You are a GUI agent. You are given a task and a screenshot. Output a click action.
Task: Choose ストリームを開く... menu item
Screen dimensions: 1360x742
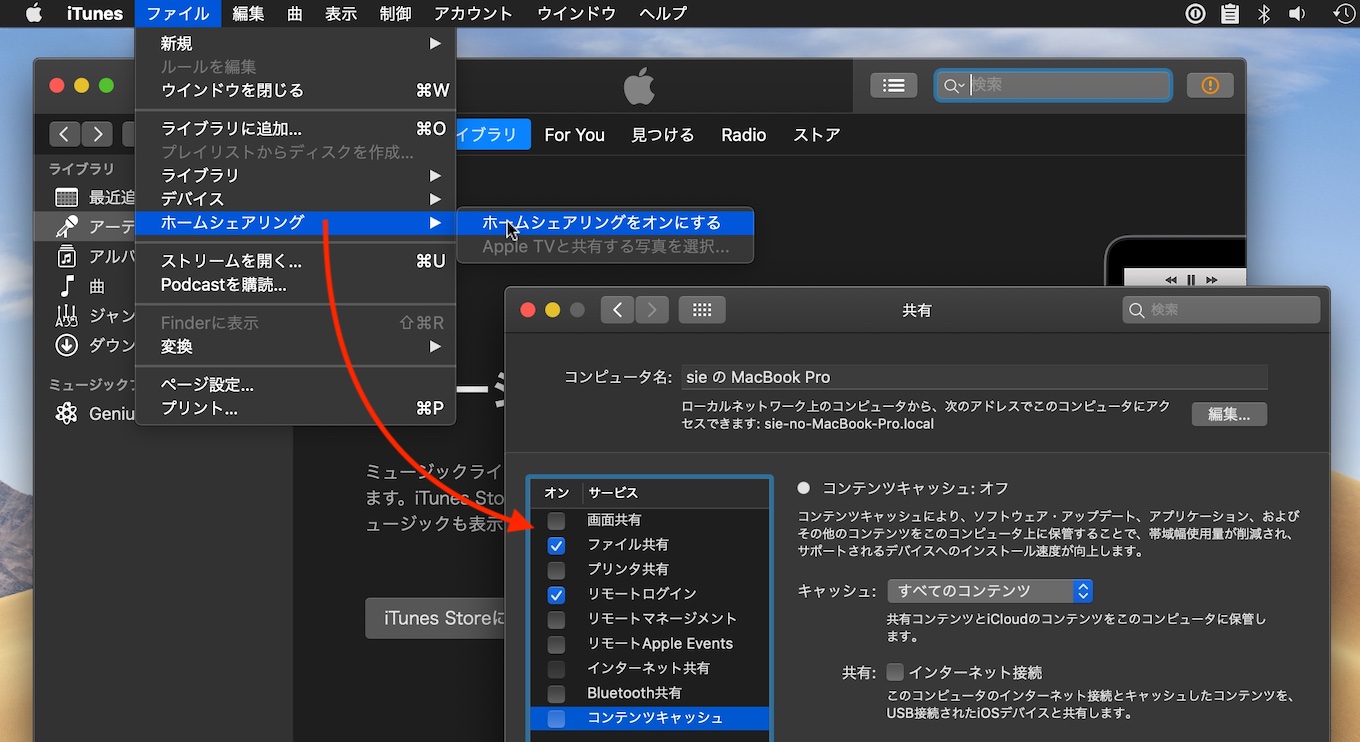296,261
